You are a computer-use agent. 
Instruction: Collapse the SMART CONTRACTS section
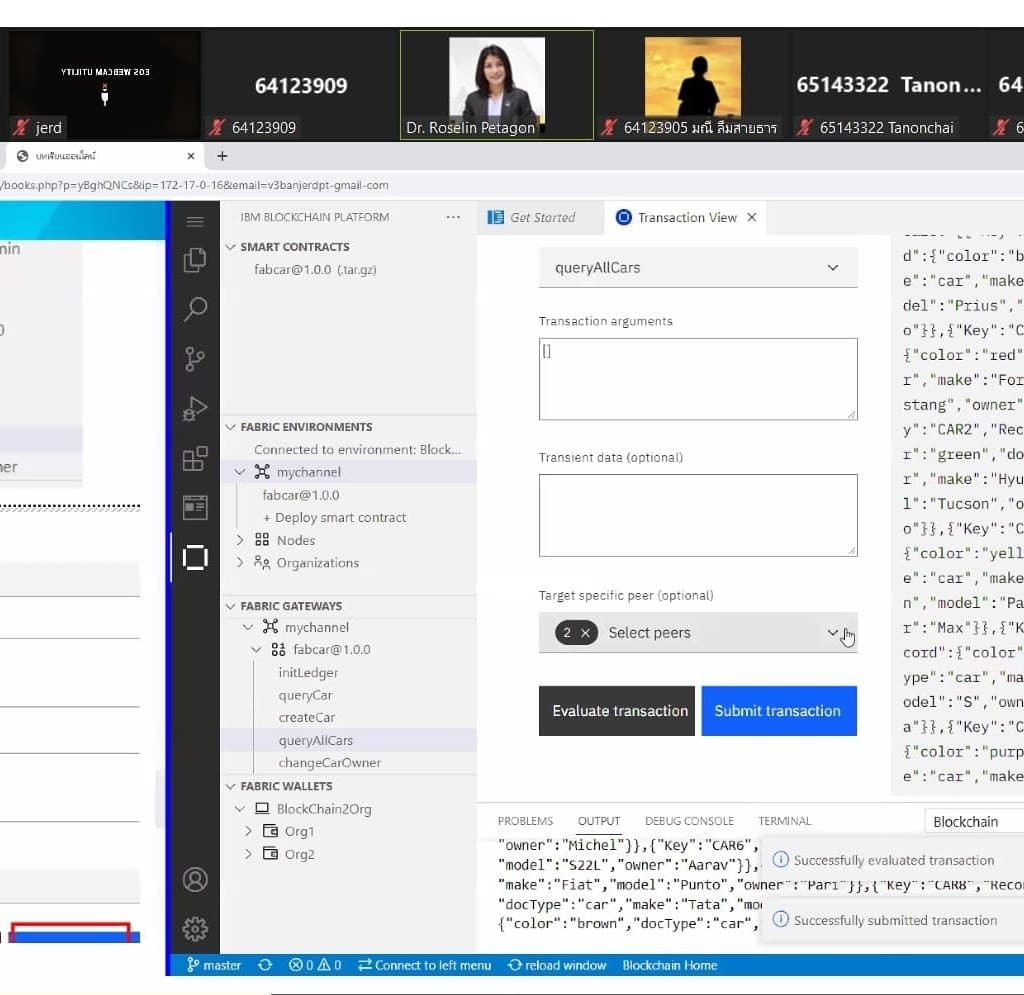click(x=230, y=247)
